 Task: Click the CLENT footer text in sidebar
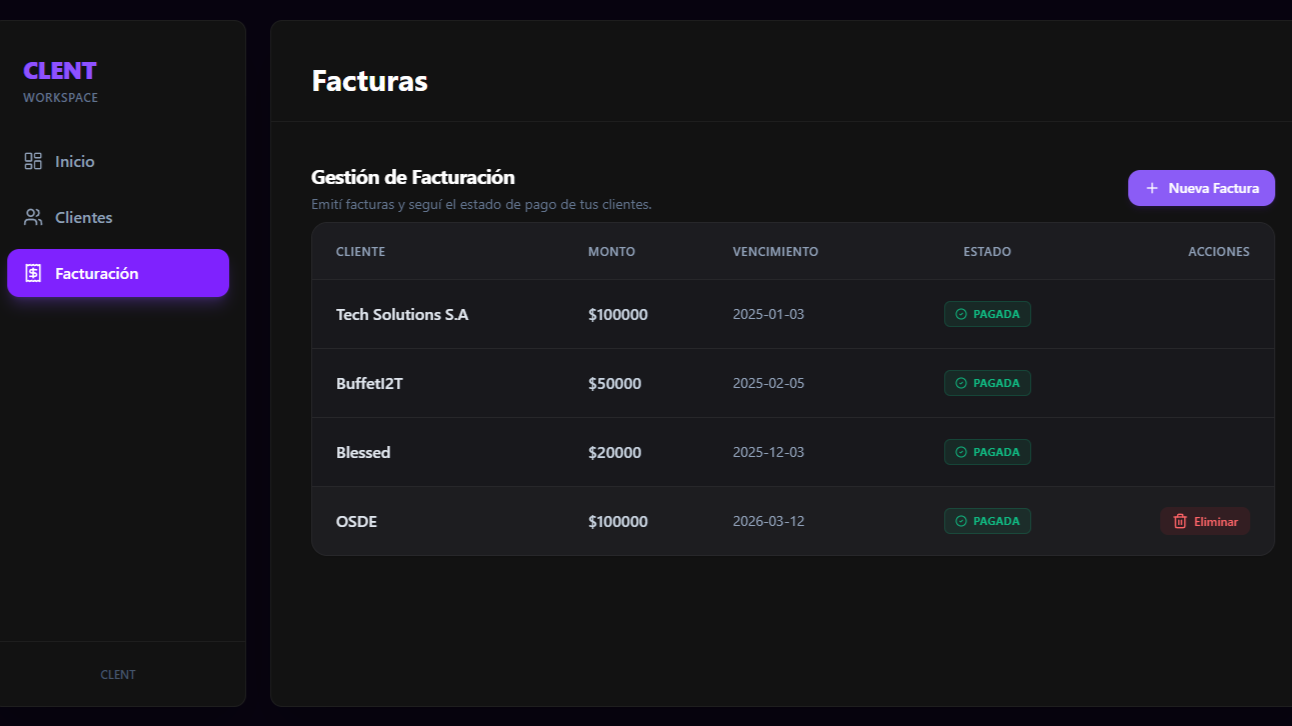(x=118, y=674)
